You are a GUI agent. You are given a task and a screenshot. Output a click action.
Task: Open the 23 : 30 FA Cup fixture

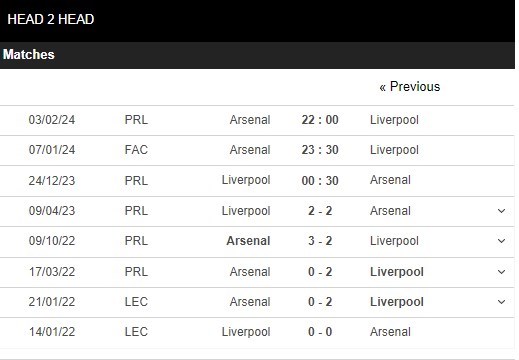[320, 150]
